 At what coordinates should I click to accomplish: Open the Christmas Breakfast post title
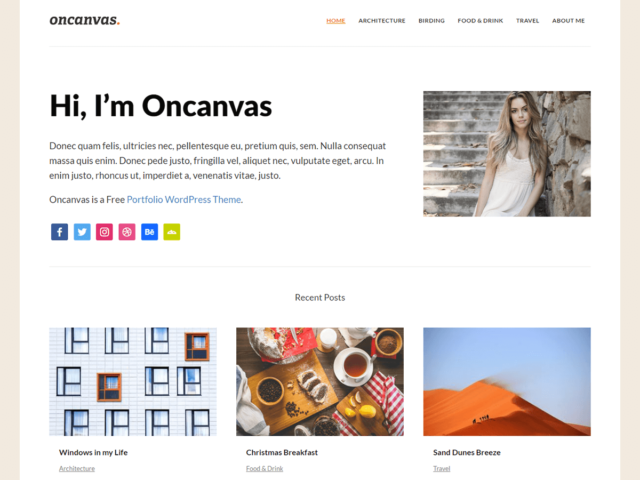(x=282, y=452)
